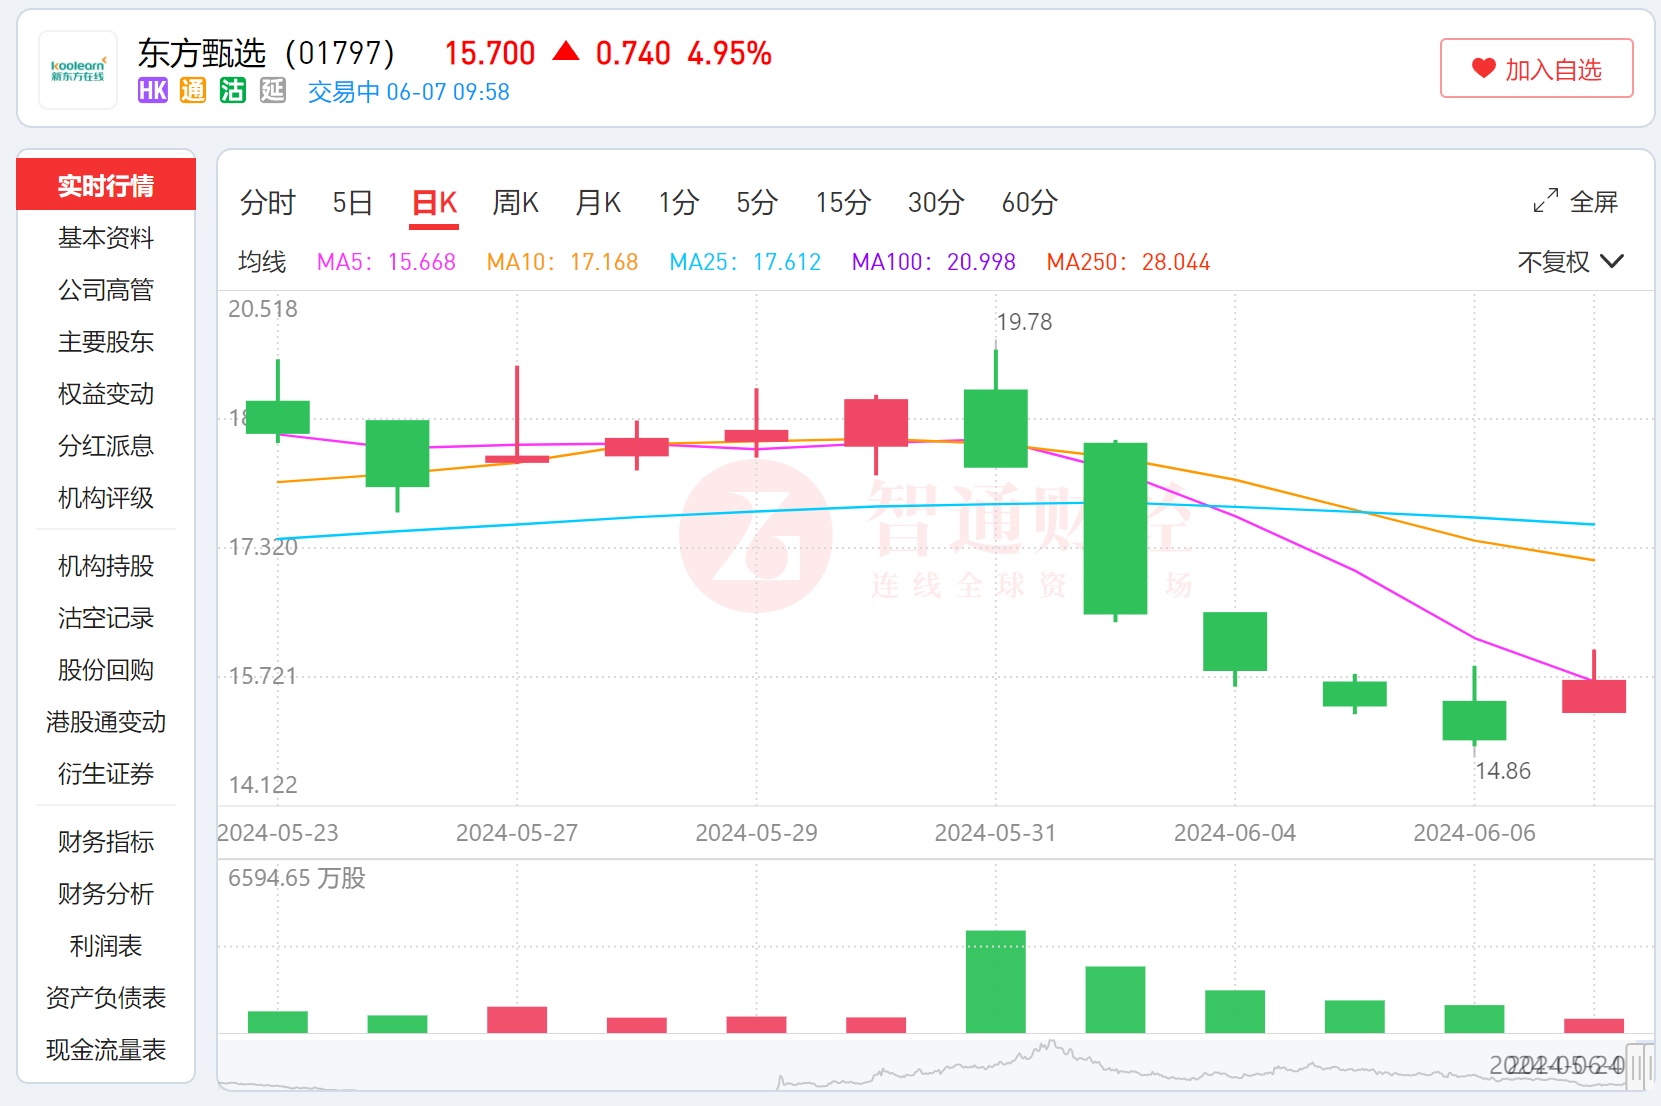Open 衍生证券 in the sidebar

(106, 774)
